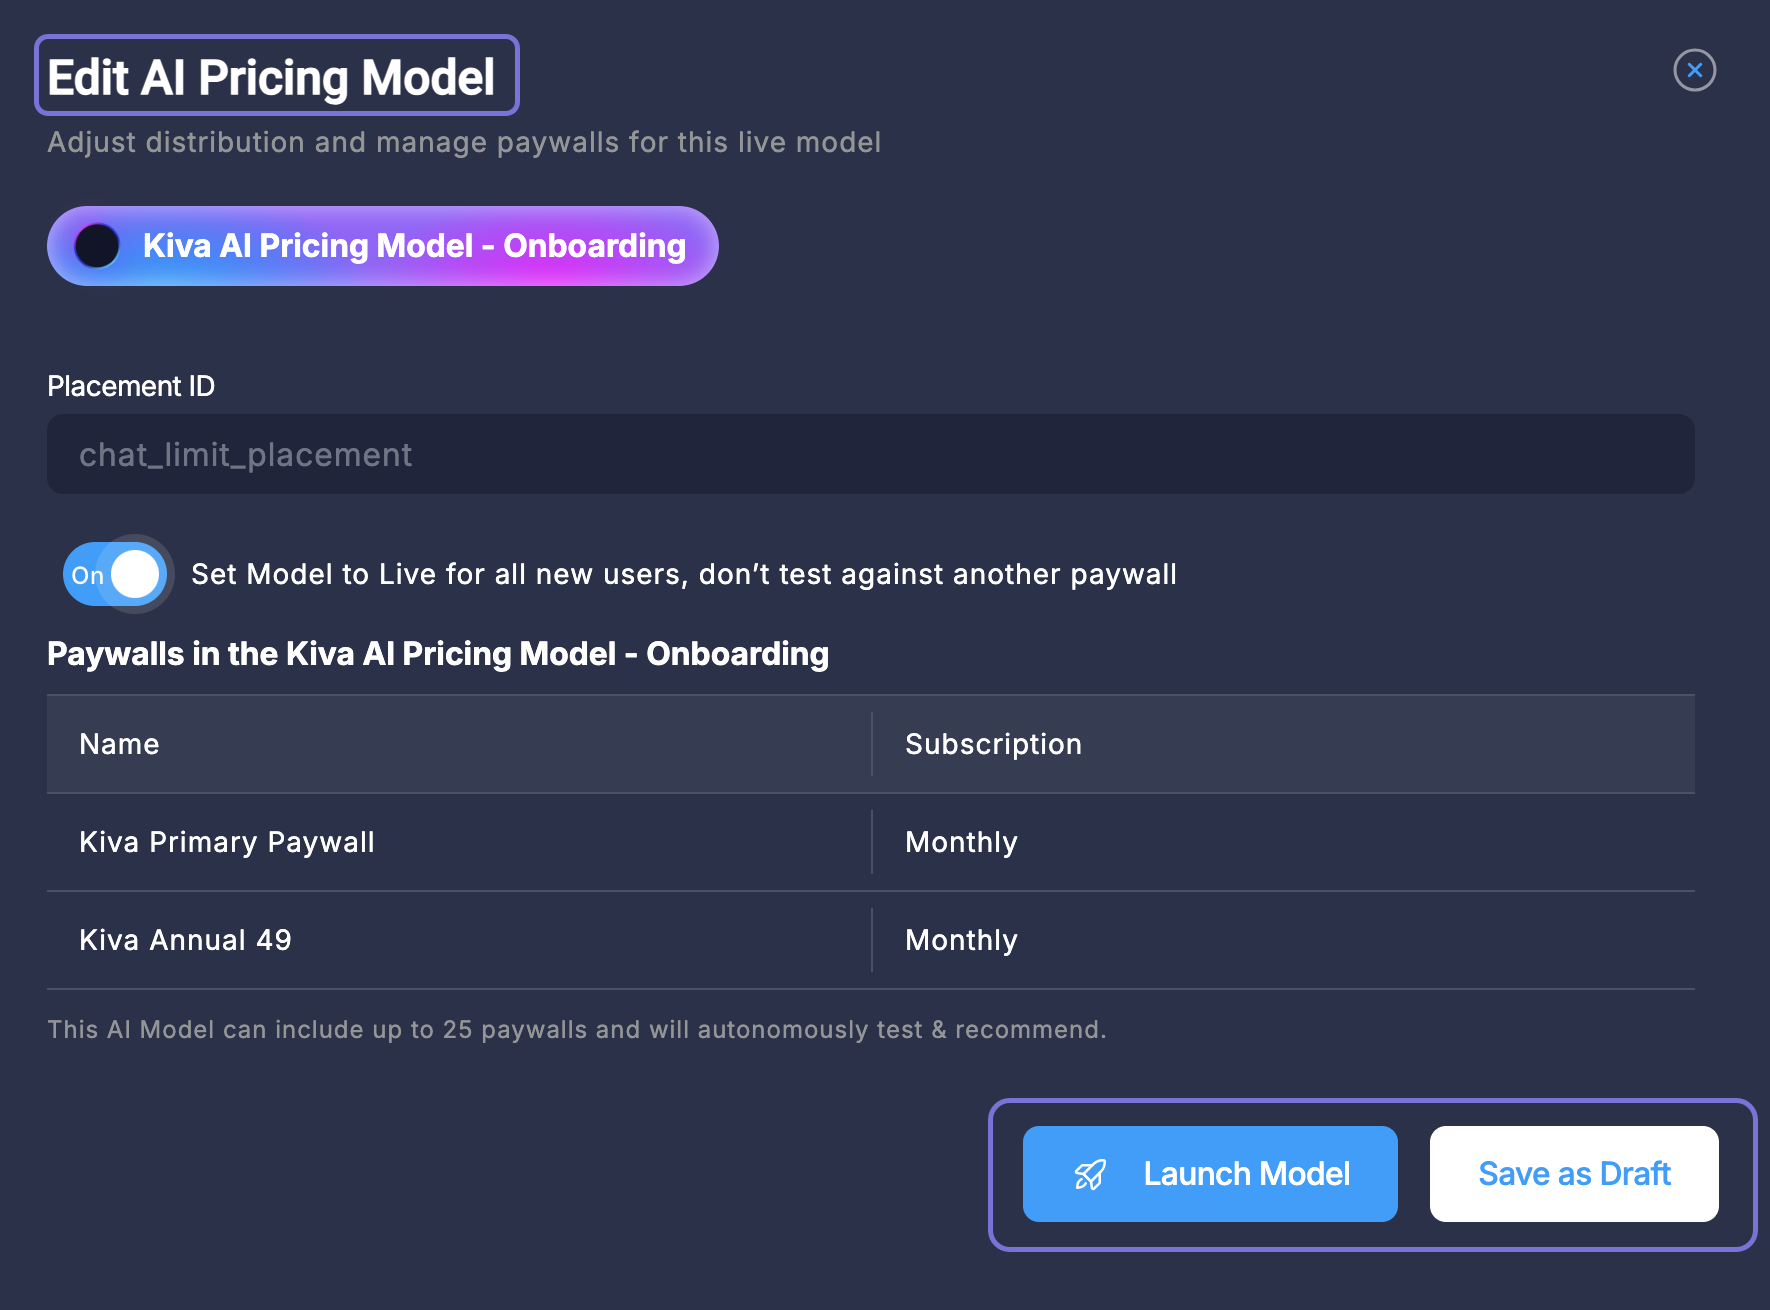Screen dimensions: 1770x1310
Task: Click the rocket icon on Launch Model
Action: tap(1090, 1174)
